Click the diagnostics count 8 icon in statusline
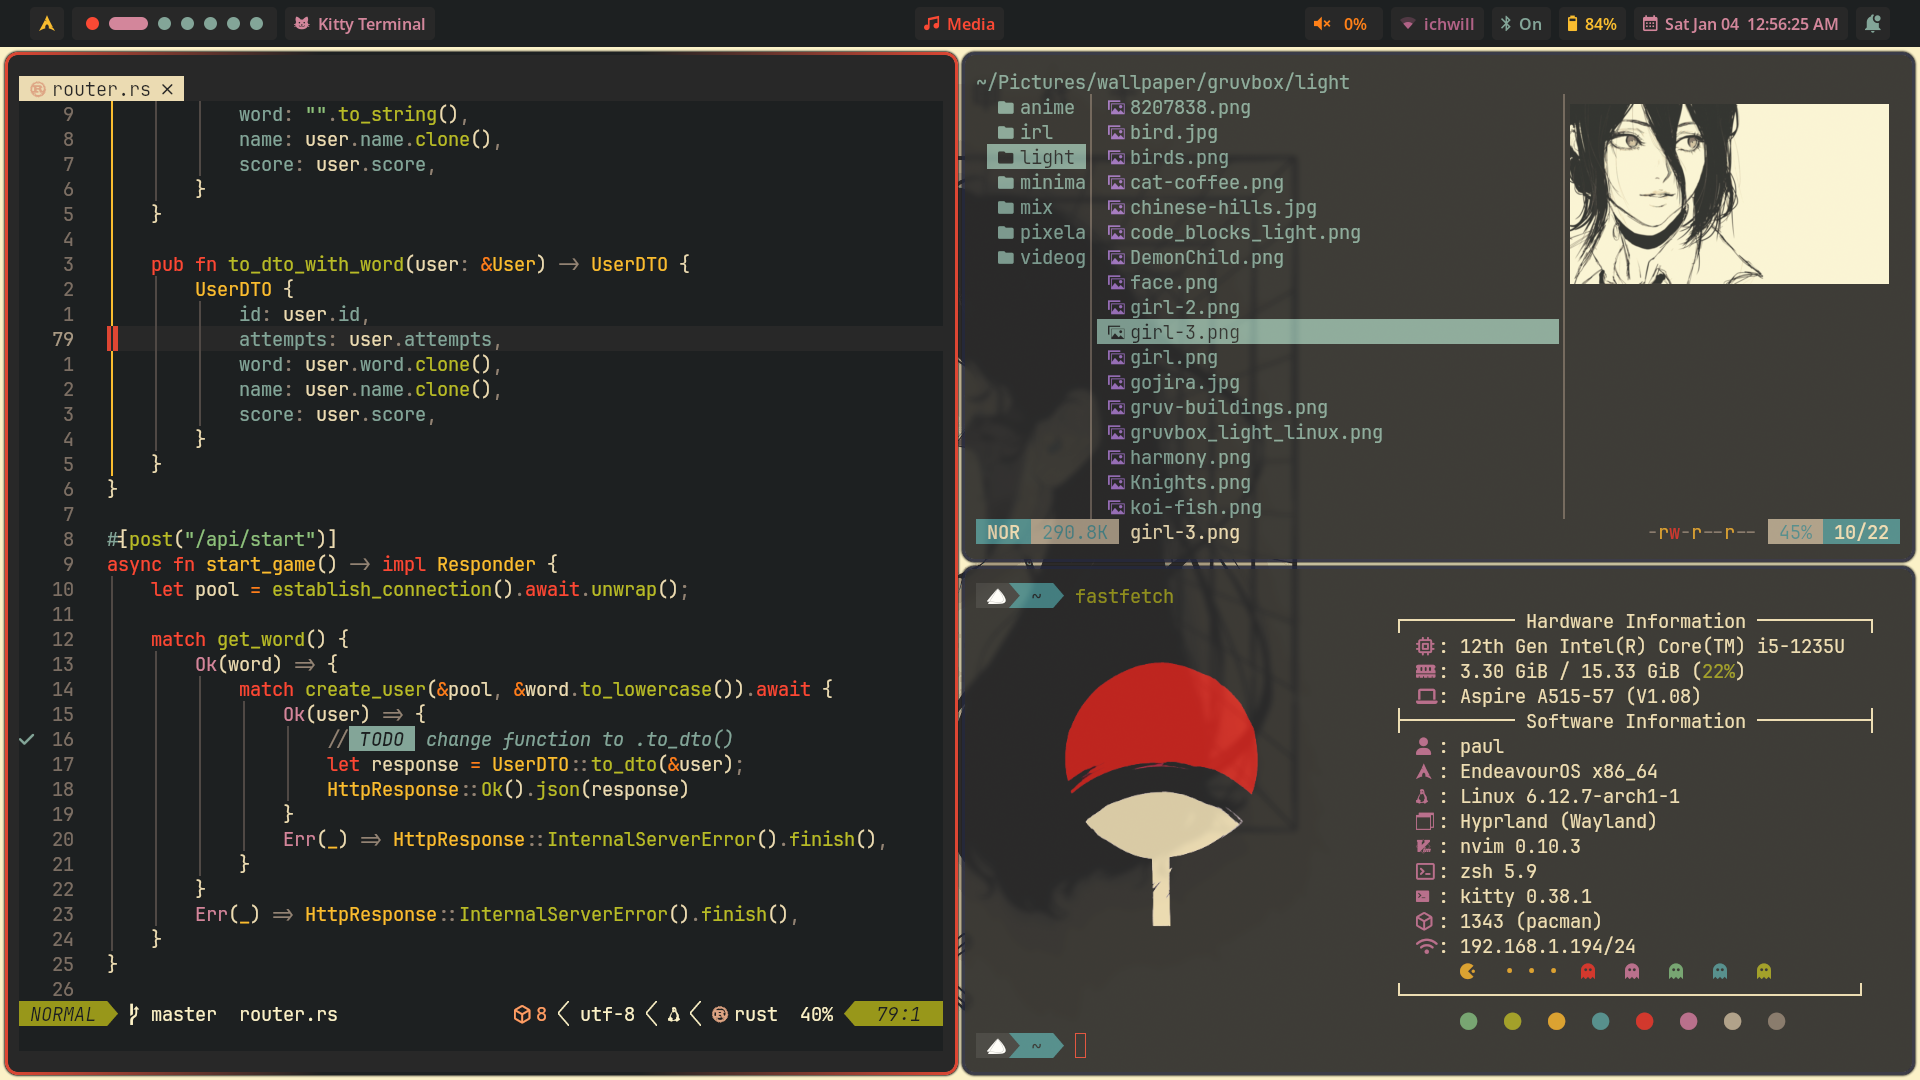This screenshot has height=1080, width=1920. click(x=522, y=1014)
